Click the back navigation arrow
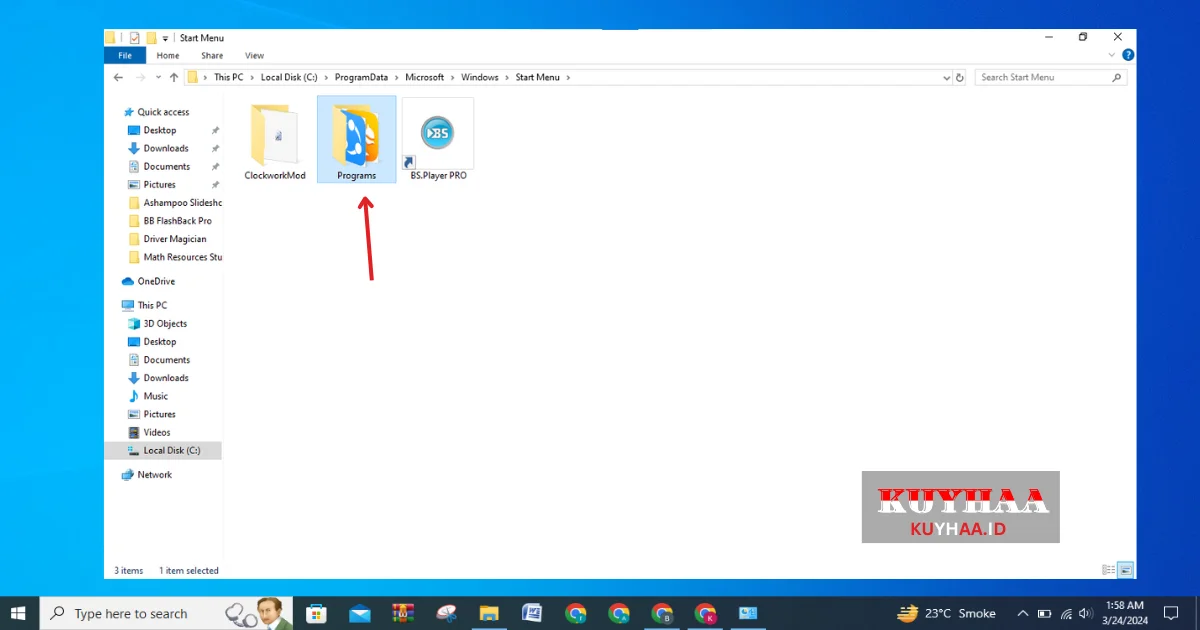Image resolution: width=1200 pixels, height=630 pixels. click(119, 77)
